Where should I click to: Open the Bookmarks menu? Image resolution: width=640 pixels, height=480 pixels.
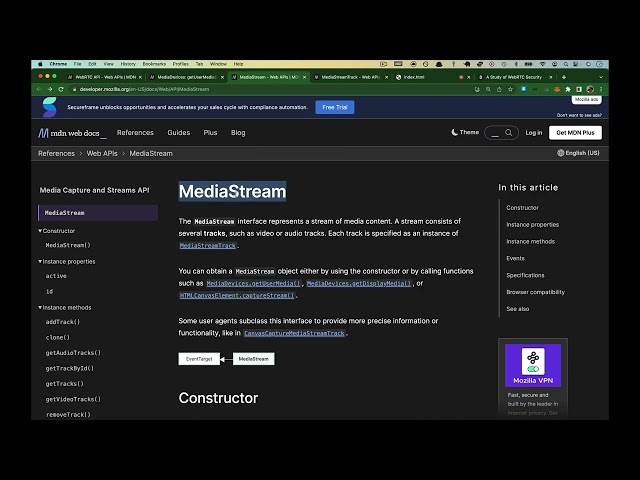click(x=154, y=64)
